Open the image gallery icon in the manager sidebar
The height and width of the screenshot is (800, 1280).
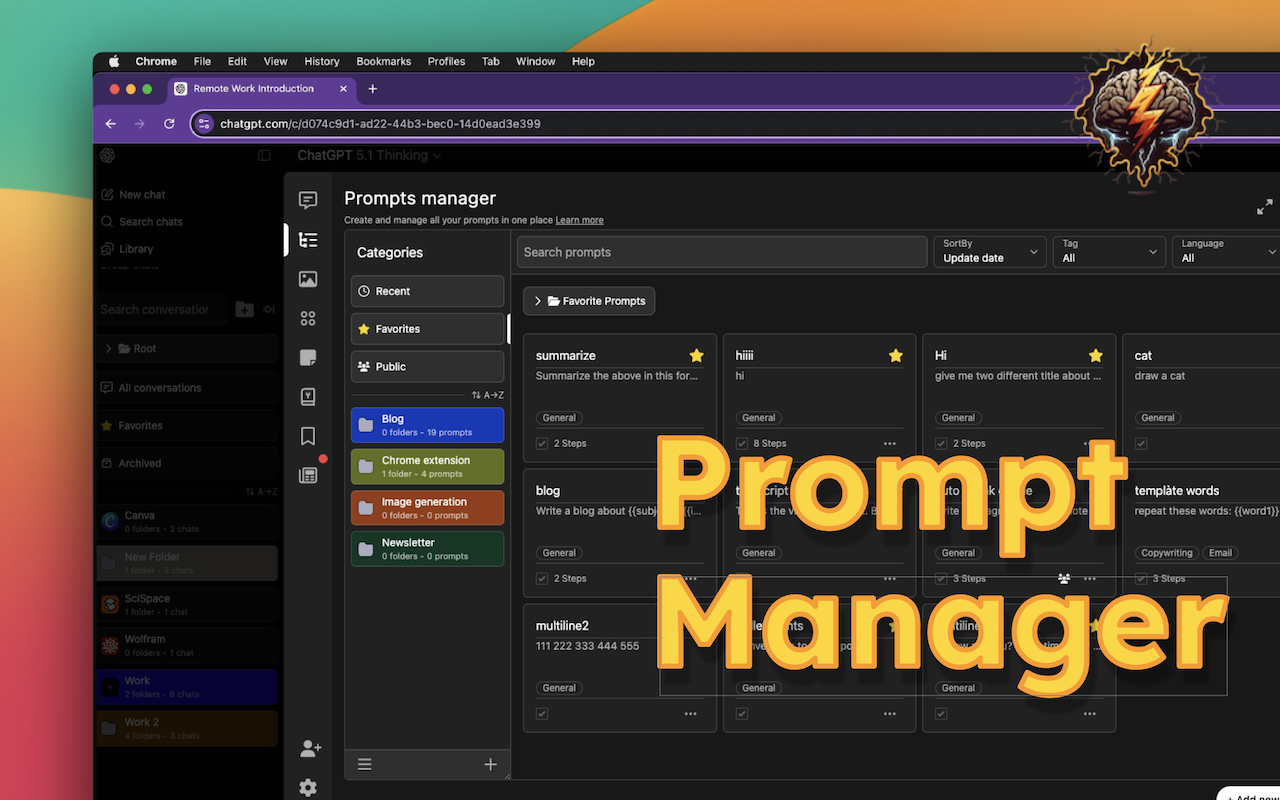click(x=308, y=280)
